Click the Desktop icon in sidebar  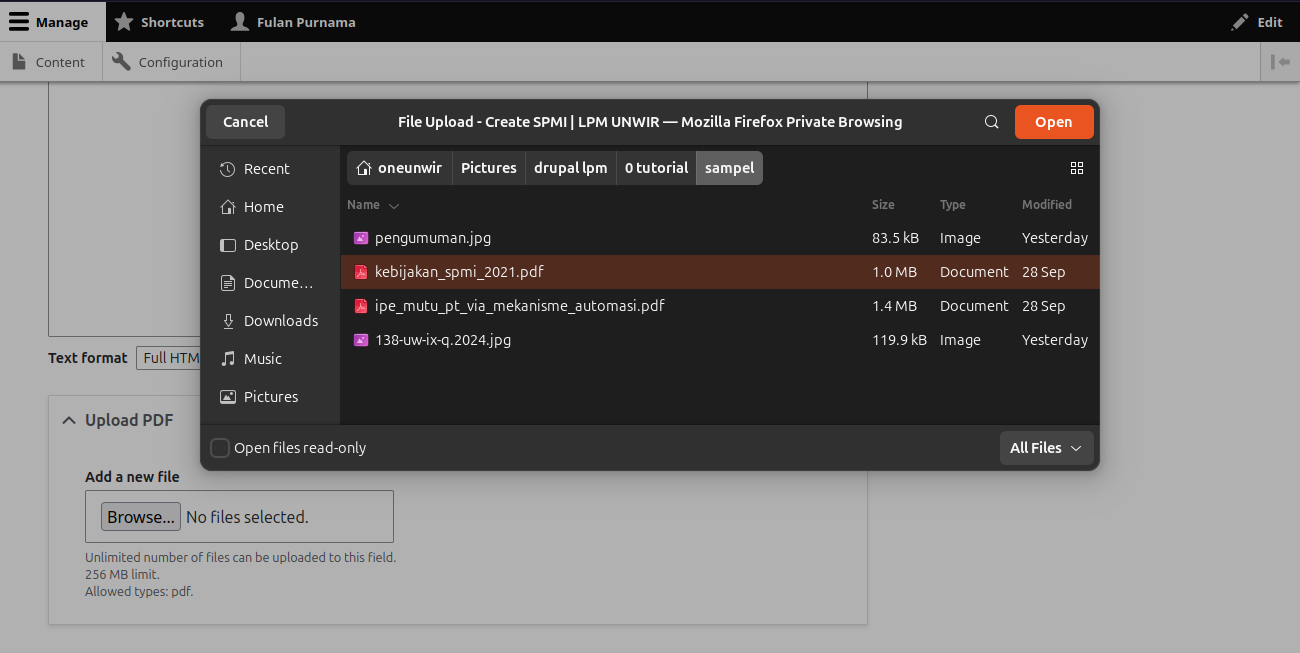(227, 245)
